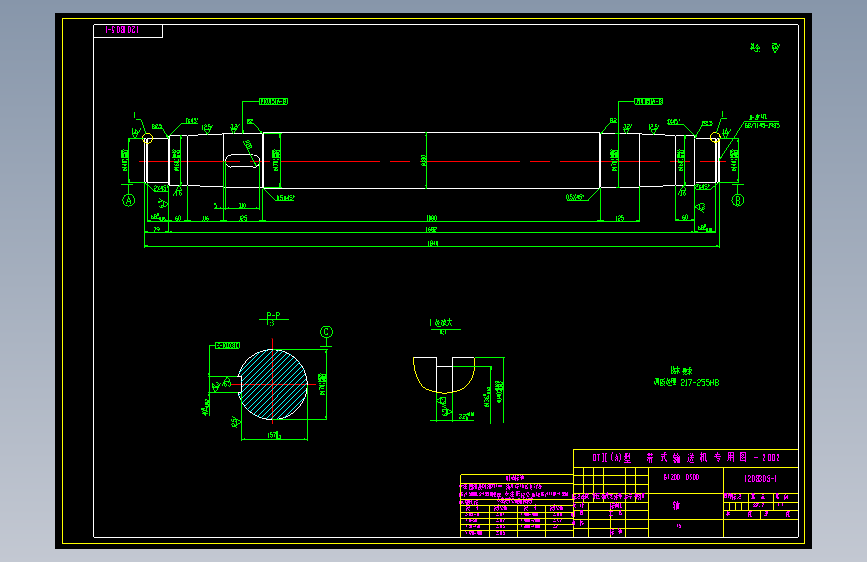Select the hatched circular P-P cross-section

click(x=273, y=384)
